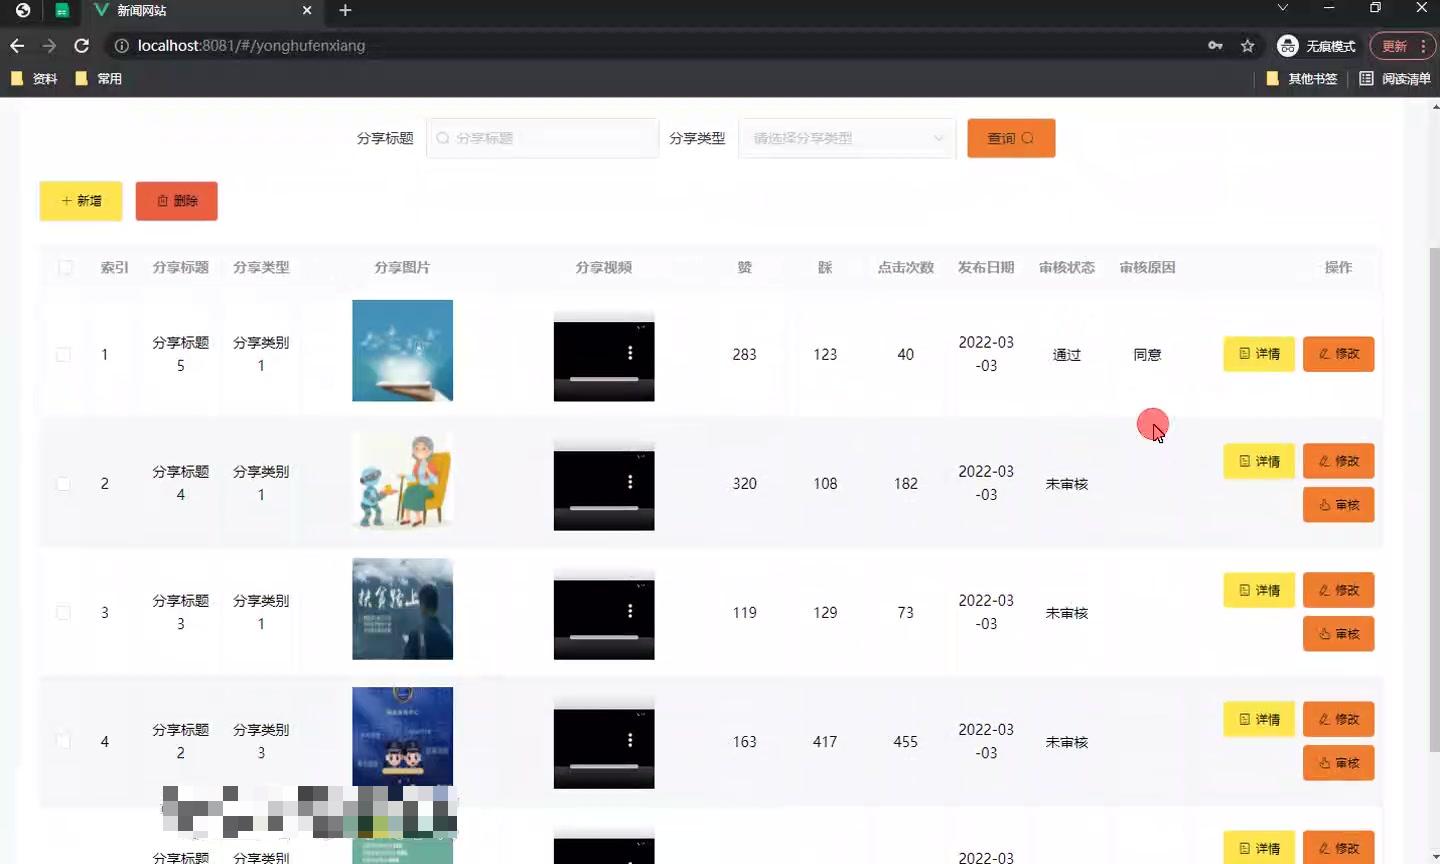Check the checkbox for row 1

pos(63,355)
